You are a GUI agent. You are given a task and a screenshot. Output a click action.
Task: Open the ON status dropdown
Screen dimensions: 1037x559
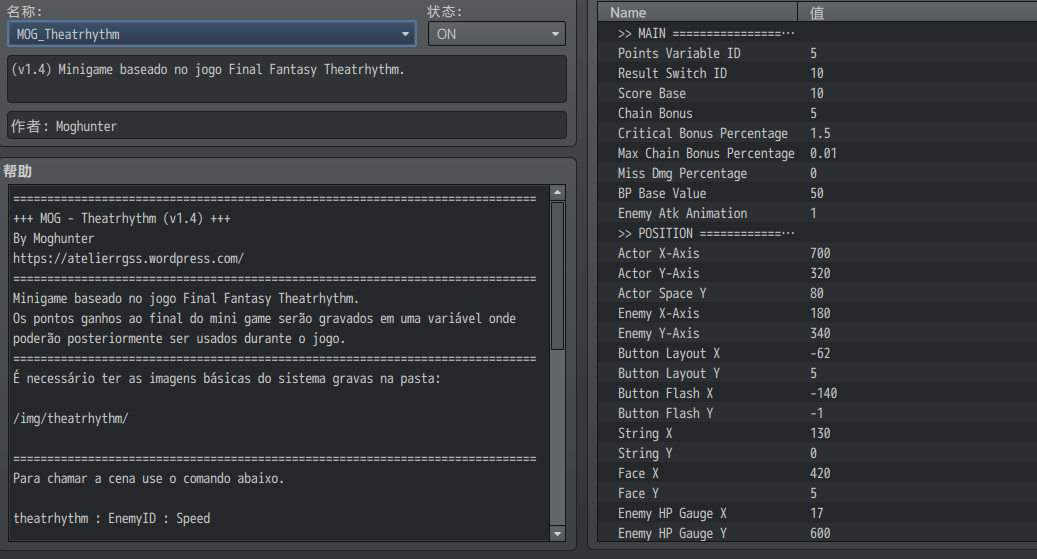point(497,34)
